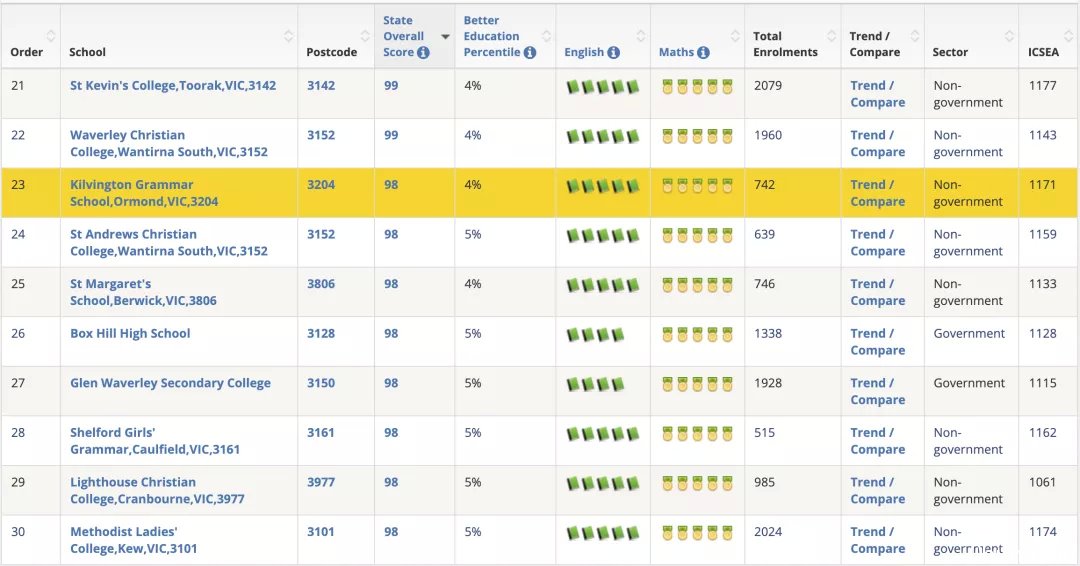Open Kilvington Grammar School, Ormond link
Screen dimensions: 1080x566
(x=144, y=193)
